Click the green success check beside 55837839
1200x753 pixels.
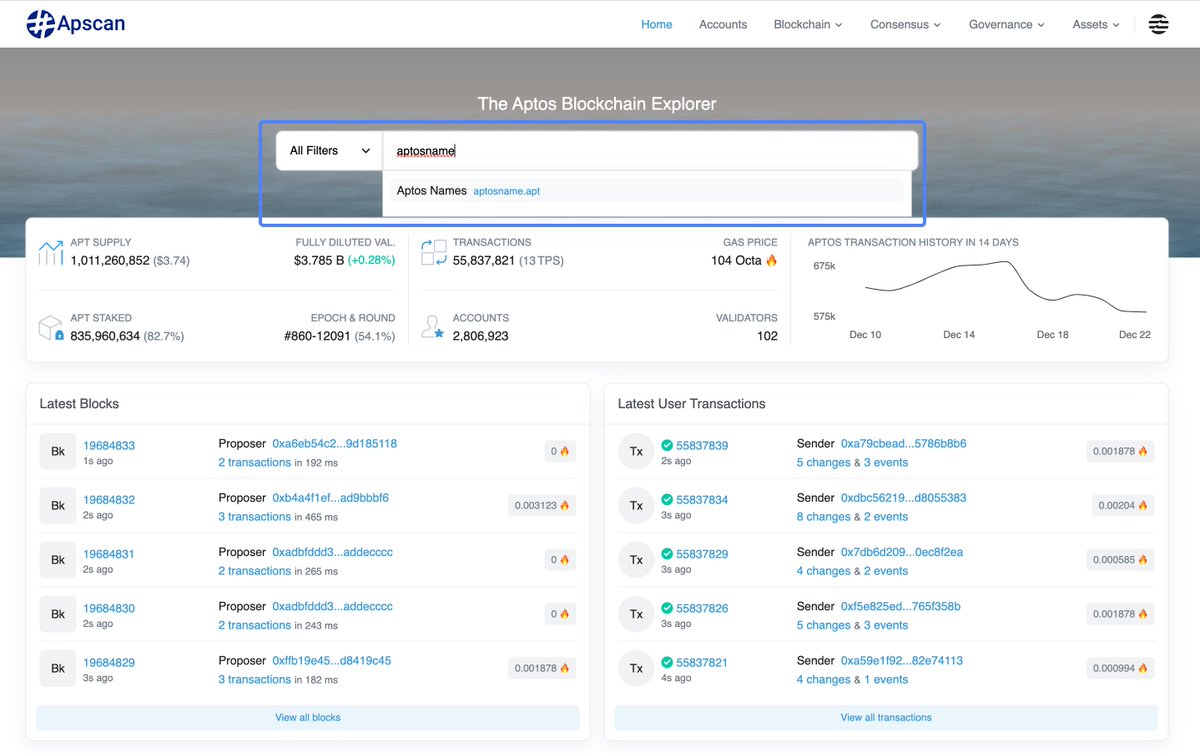(667, 445)
